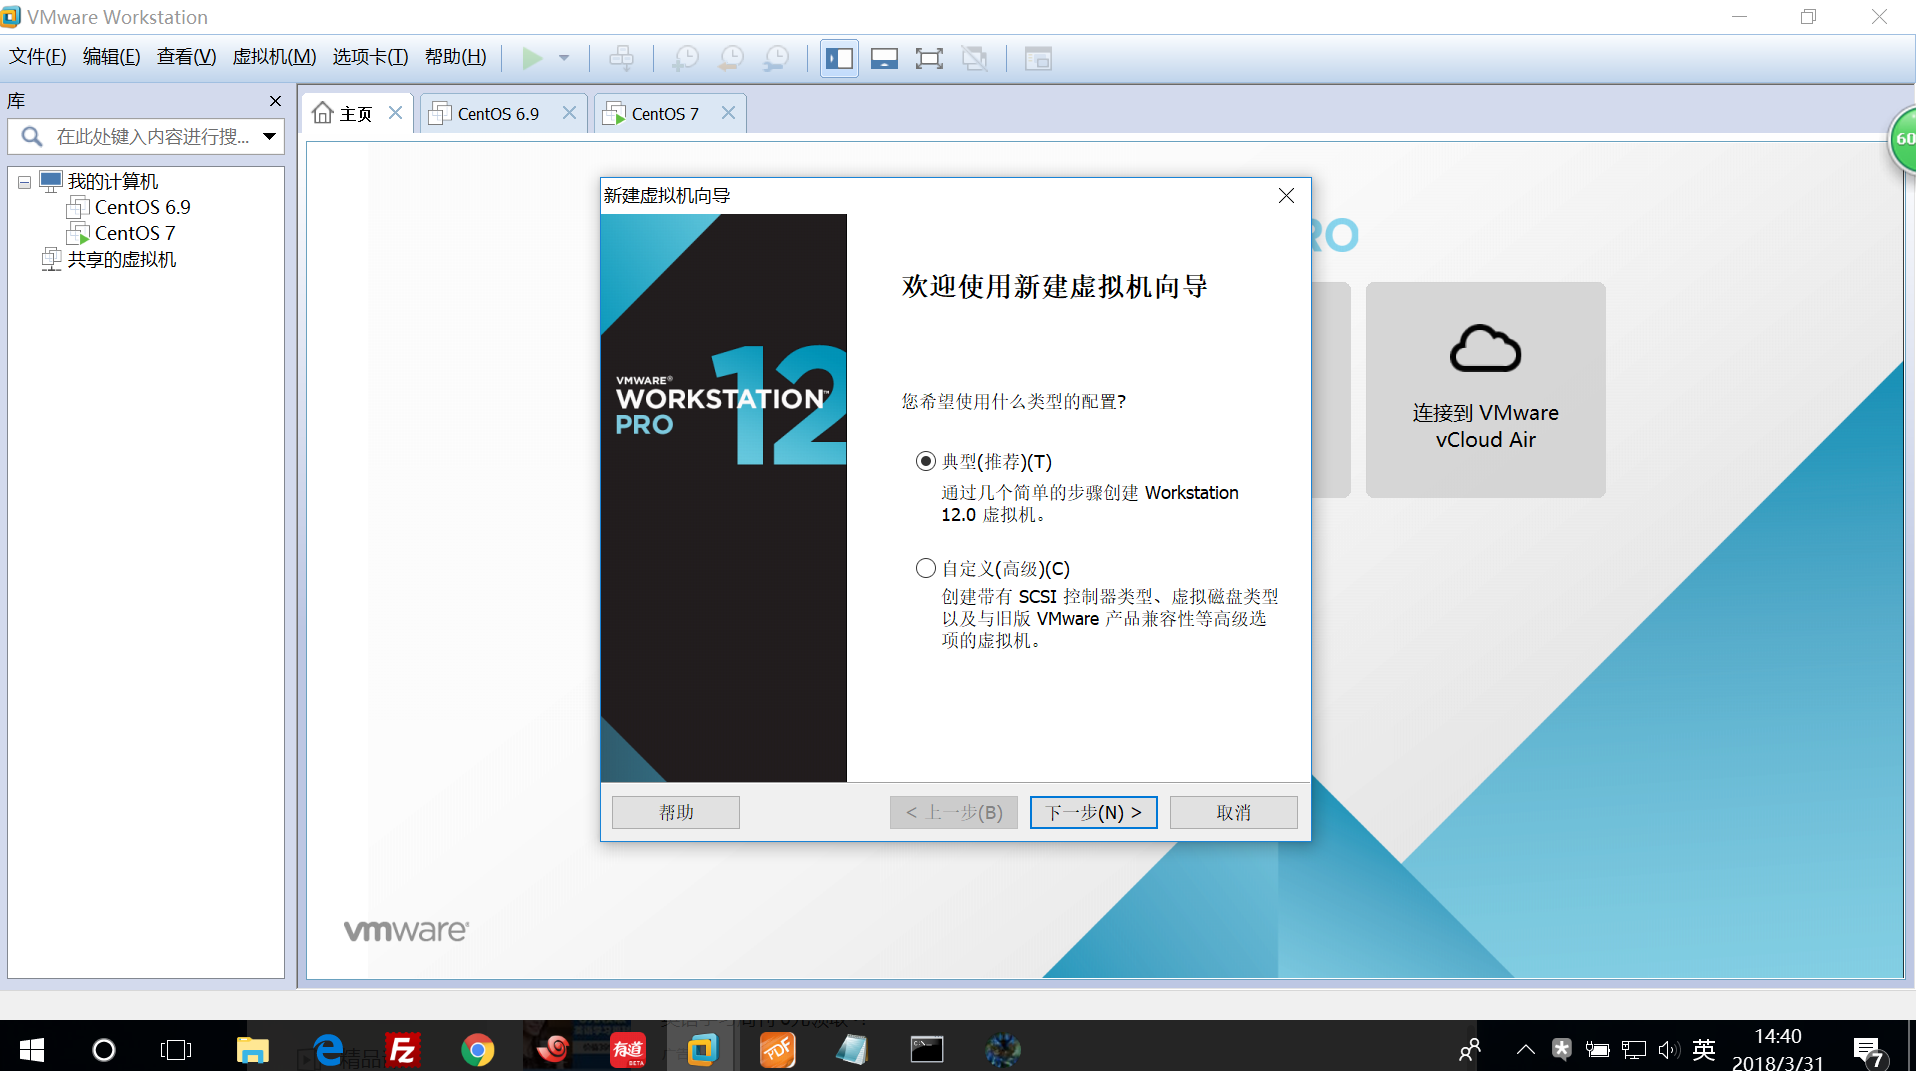
Task: Open Microsoft Edge from the taskbar
Action: pyautogui.click(x=328, y=1049)
